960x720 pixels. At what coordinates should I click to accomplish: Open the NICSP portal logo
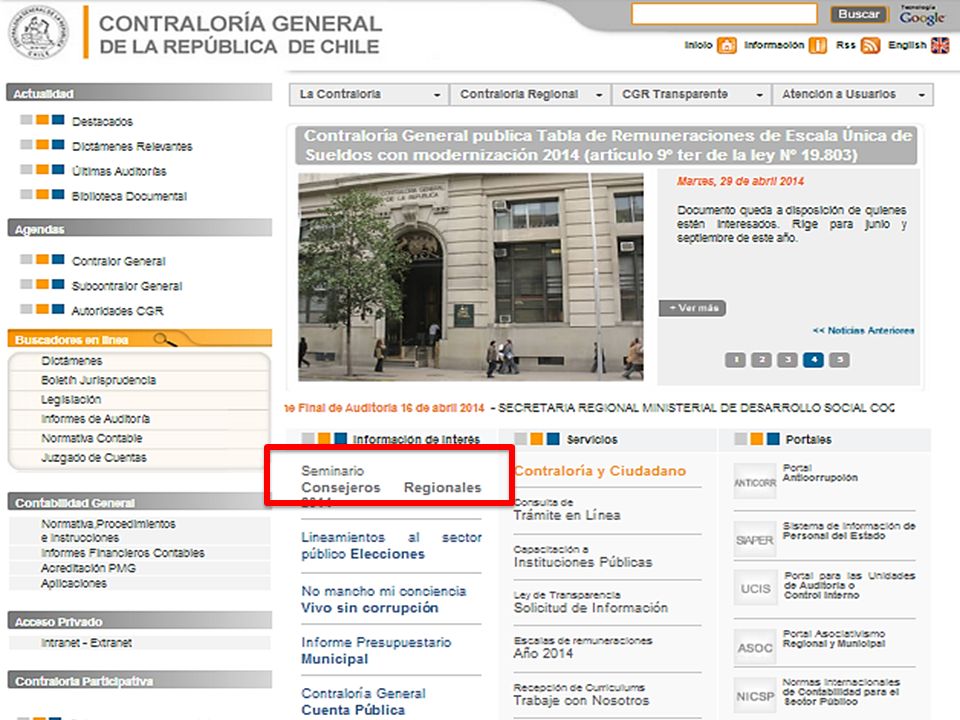755,696
